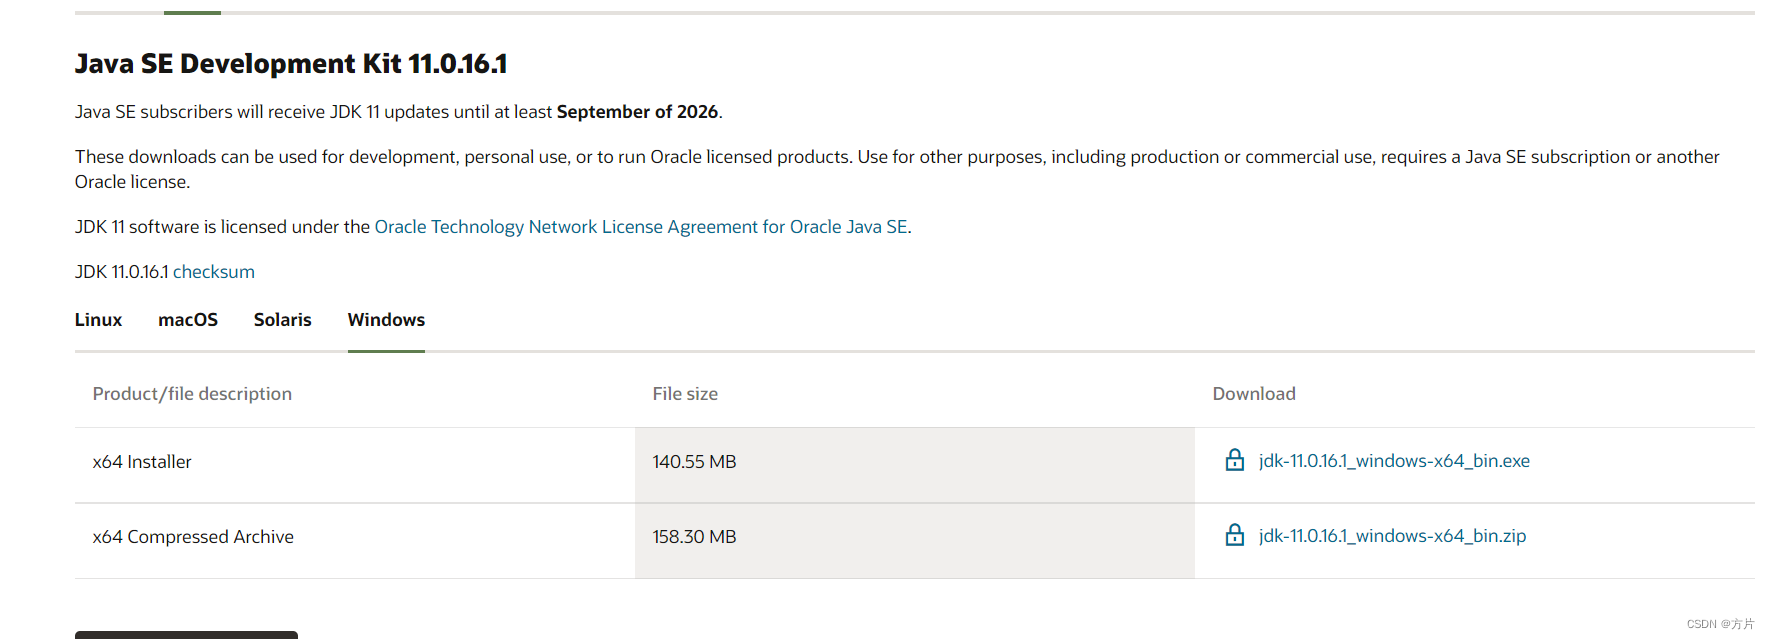
Task: Click the Java SE Development Kit 11.0.16.1 heading
Action: 291,64
